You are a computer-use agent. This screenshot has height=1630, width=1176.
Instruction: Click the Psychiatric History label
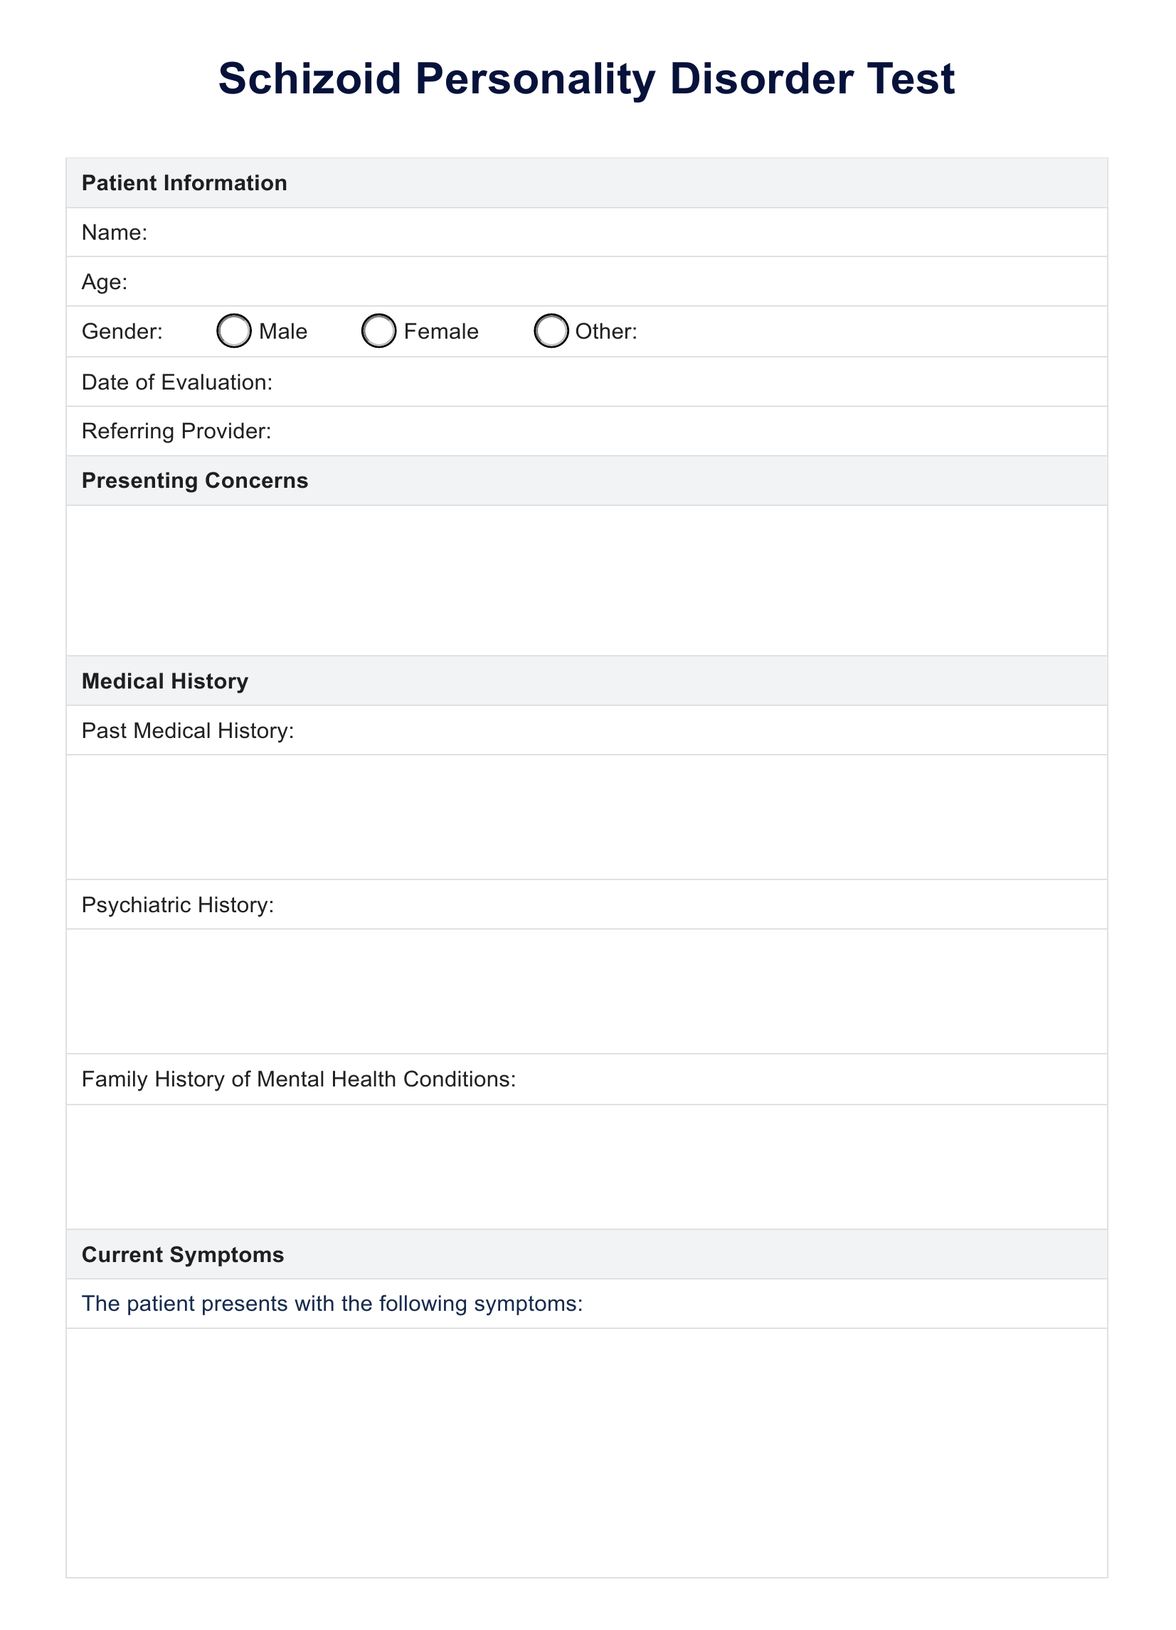click(x=178, y=905)
